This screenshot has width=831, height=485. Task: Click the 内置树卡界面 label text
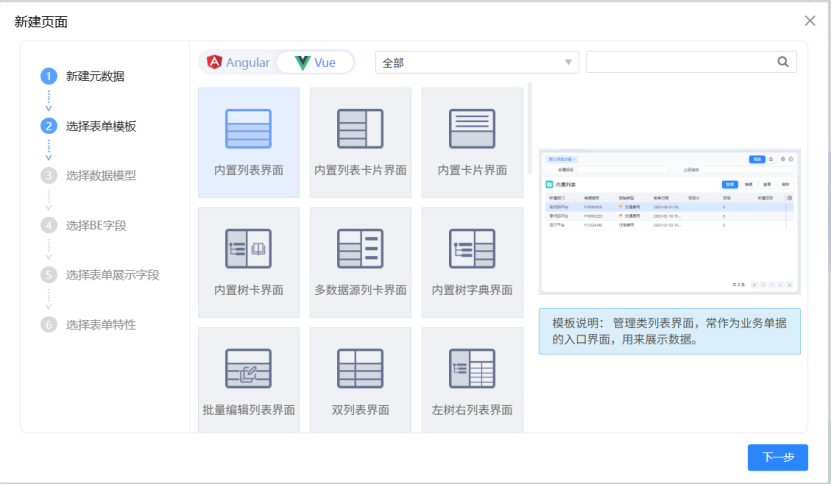click(249, 290)
